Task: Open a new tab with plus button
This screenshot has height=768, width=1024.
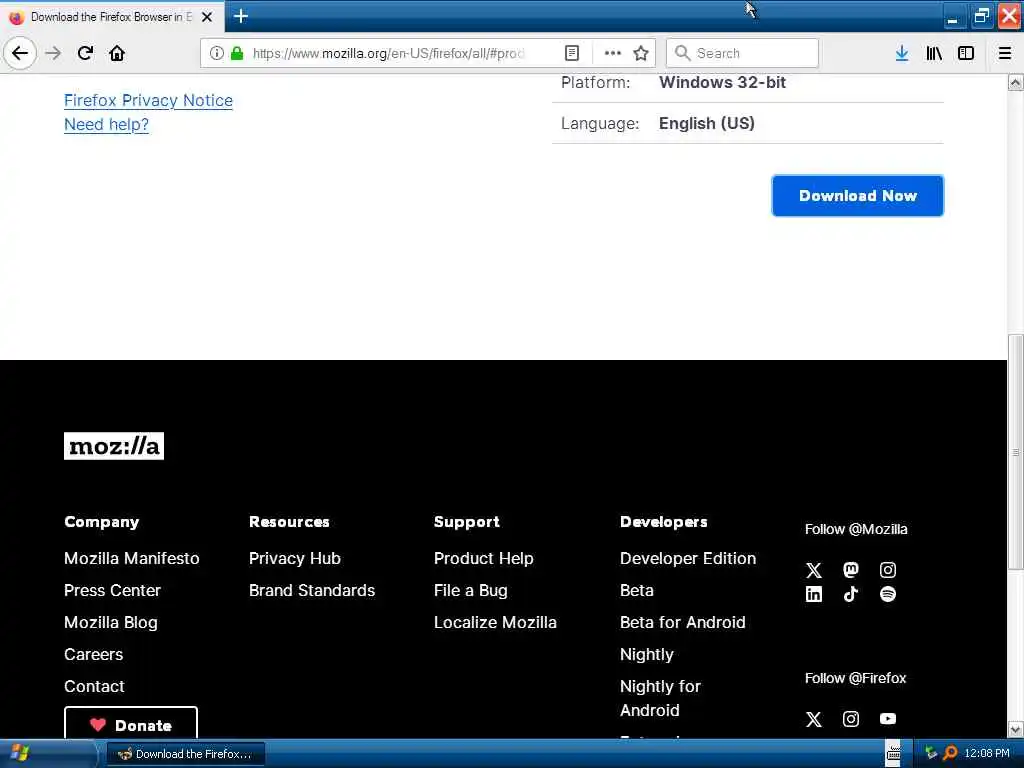Action: [241, 16]
